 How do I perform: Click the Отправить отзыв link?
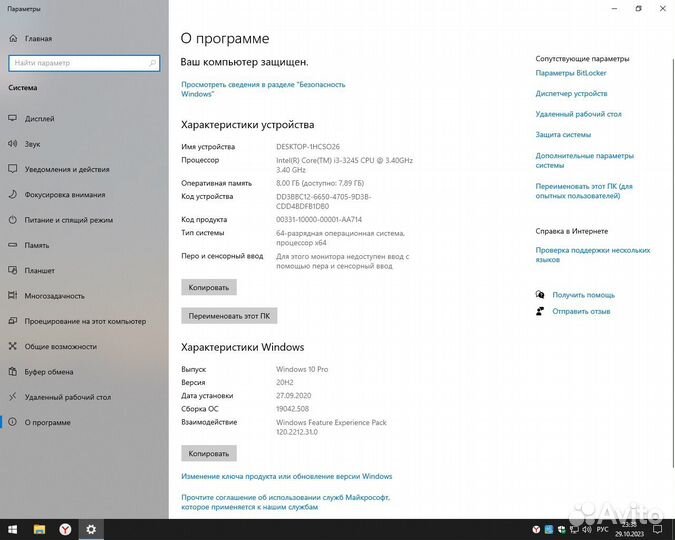pyautogui.click(x=581, y=311)
